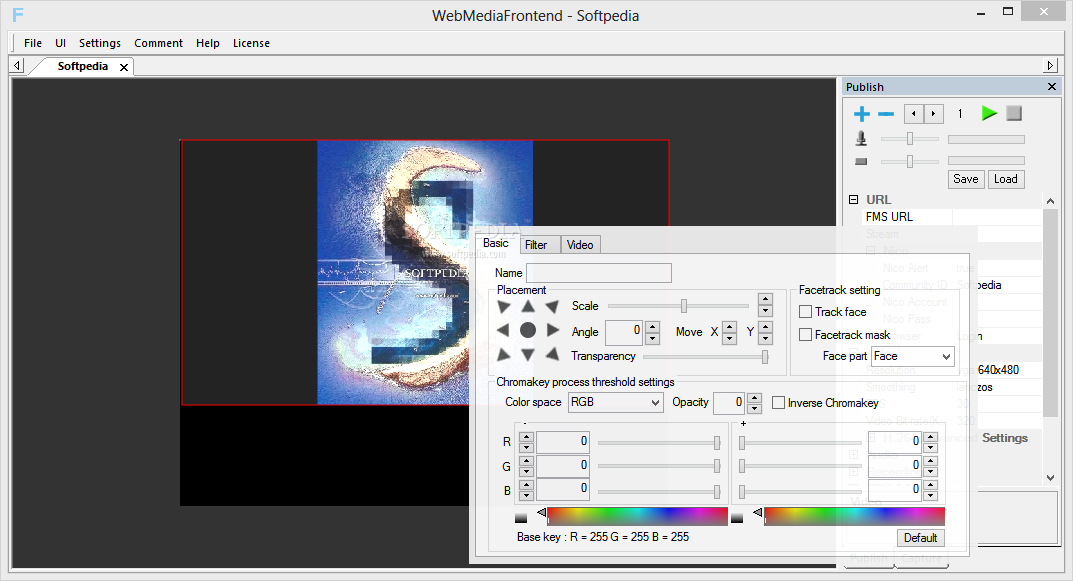Click the top-left placement arrow
Screen dimensions: 1073x581
pos(504,306)
